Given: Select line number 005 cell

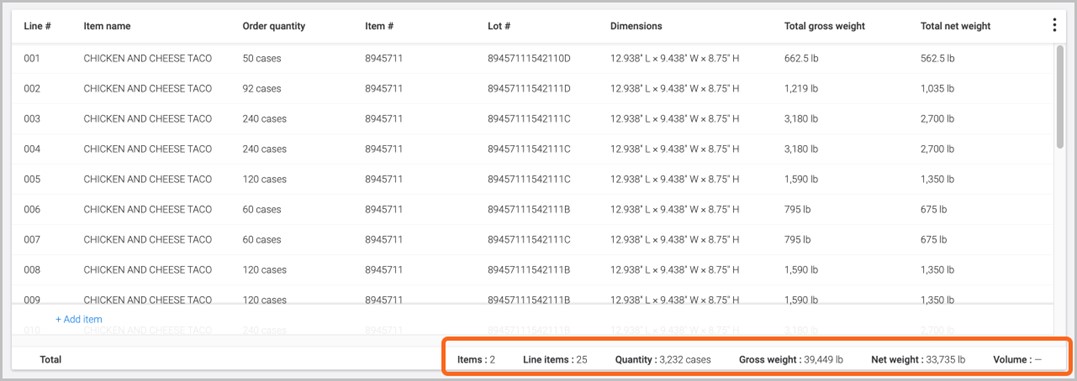Looking at the screenshot, I should [32, 179].
